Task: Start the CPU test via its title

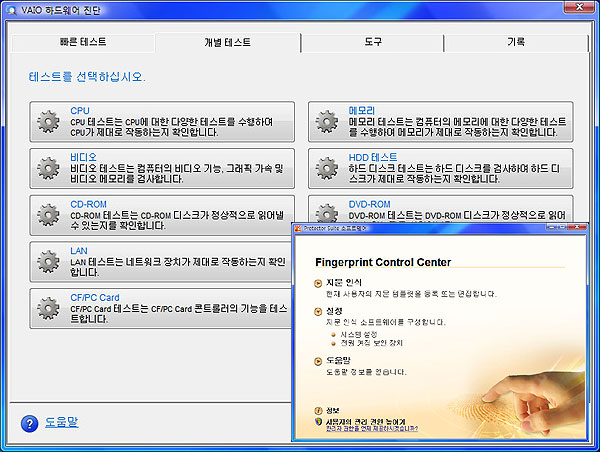Action: 80,111
